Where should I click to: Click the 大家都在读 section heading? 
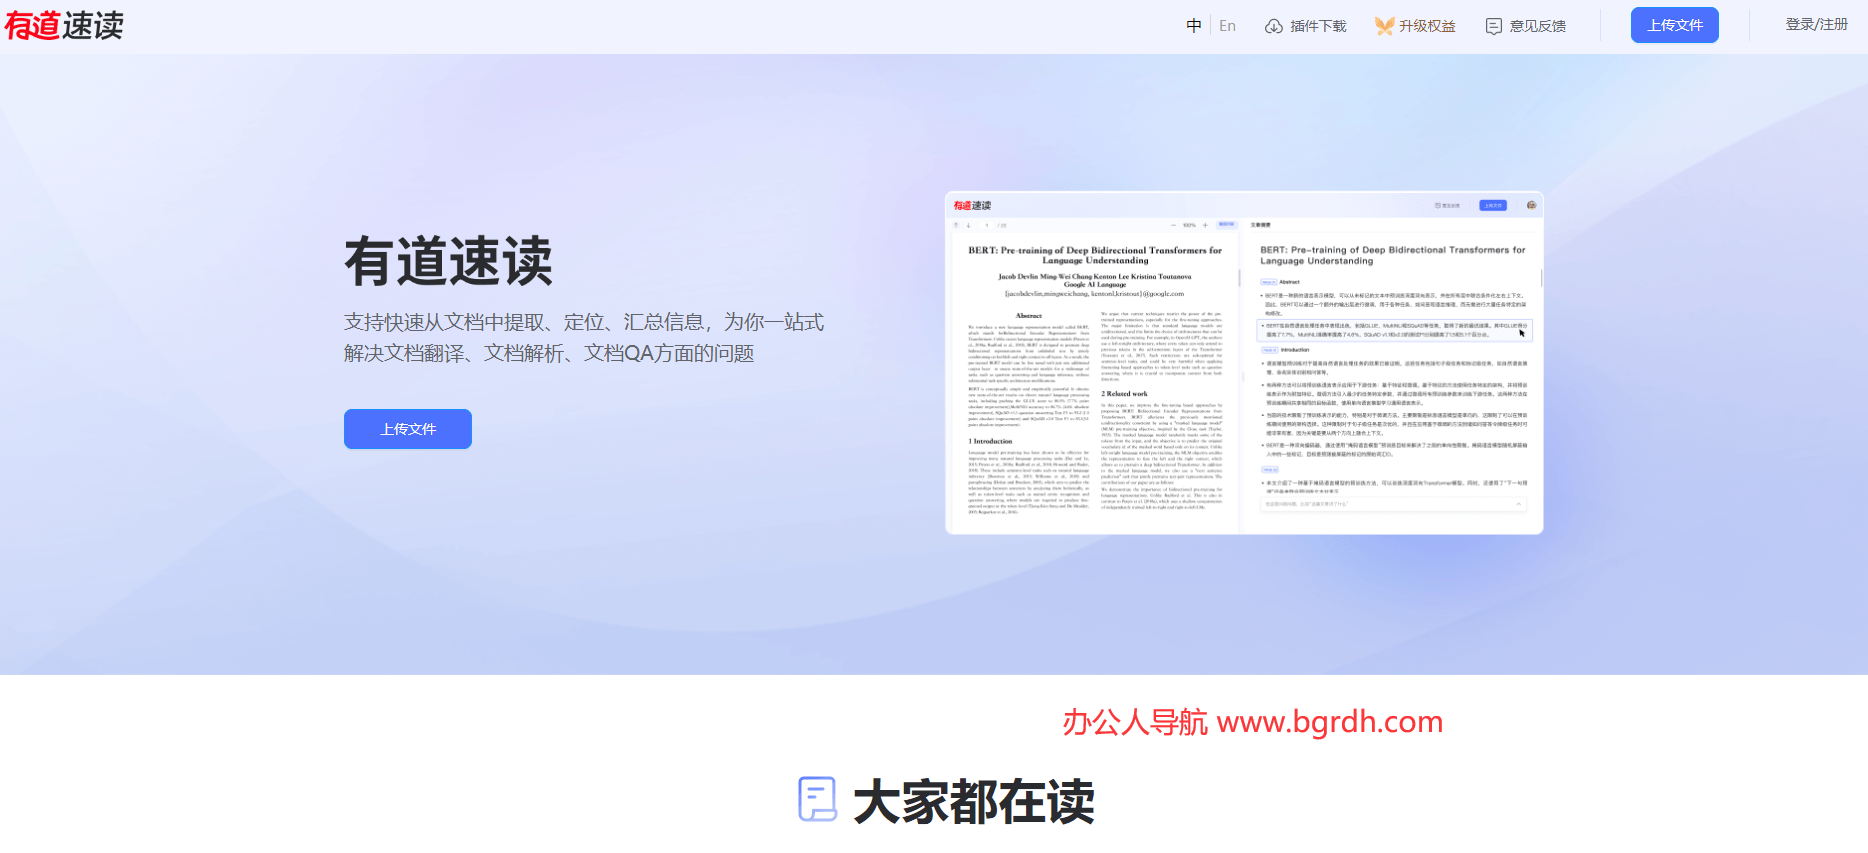click(974, 802)
